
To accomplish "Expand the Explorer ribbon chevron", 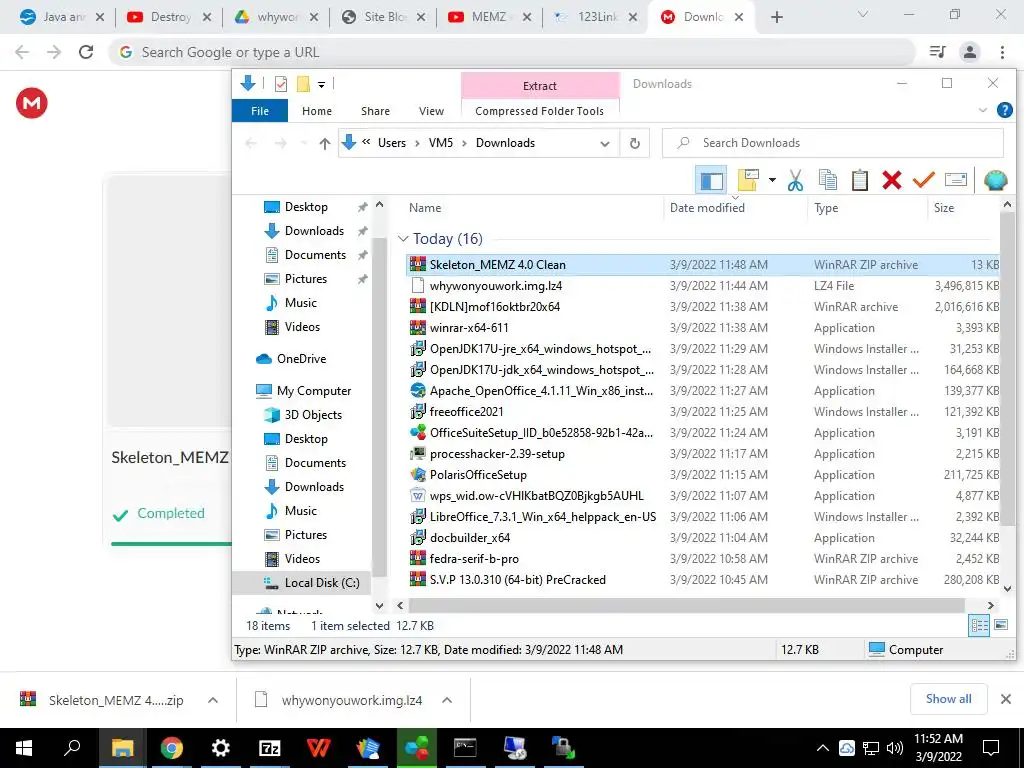I will click(982, 110).
